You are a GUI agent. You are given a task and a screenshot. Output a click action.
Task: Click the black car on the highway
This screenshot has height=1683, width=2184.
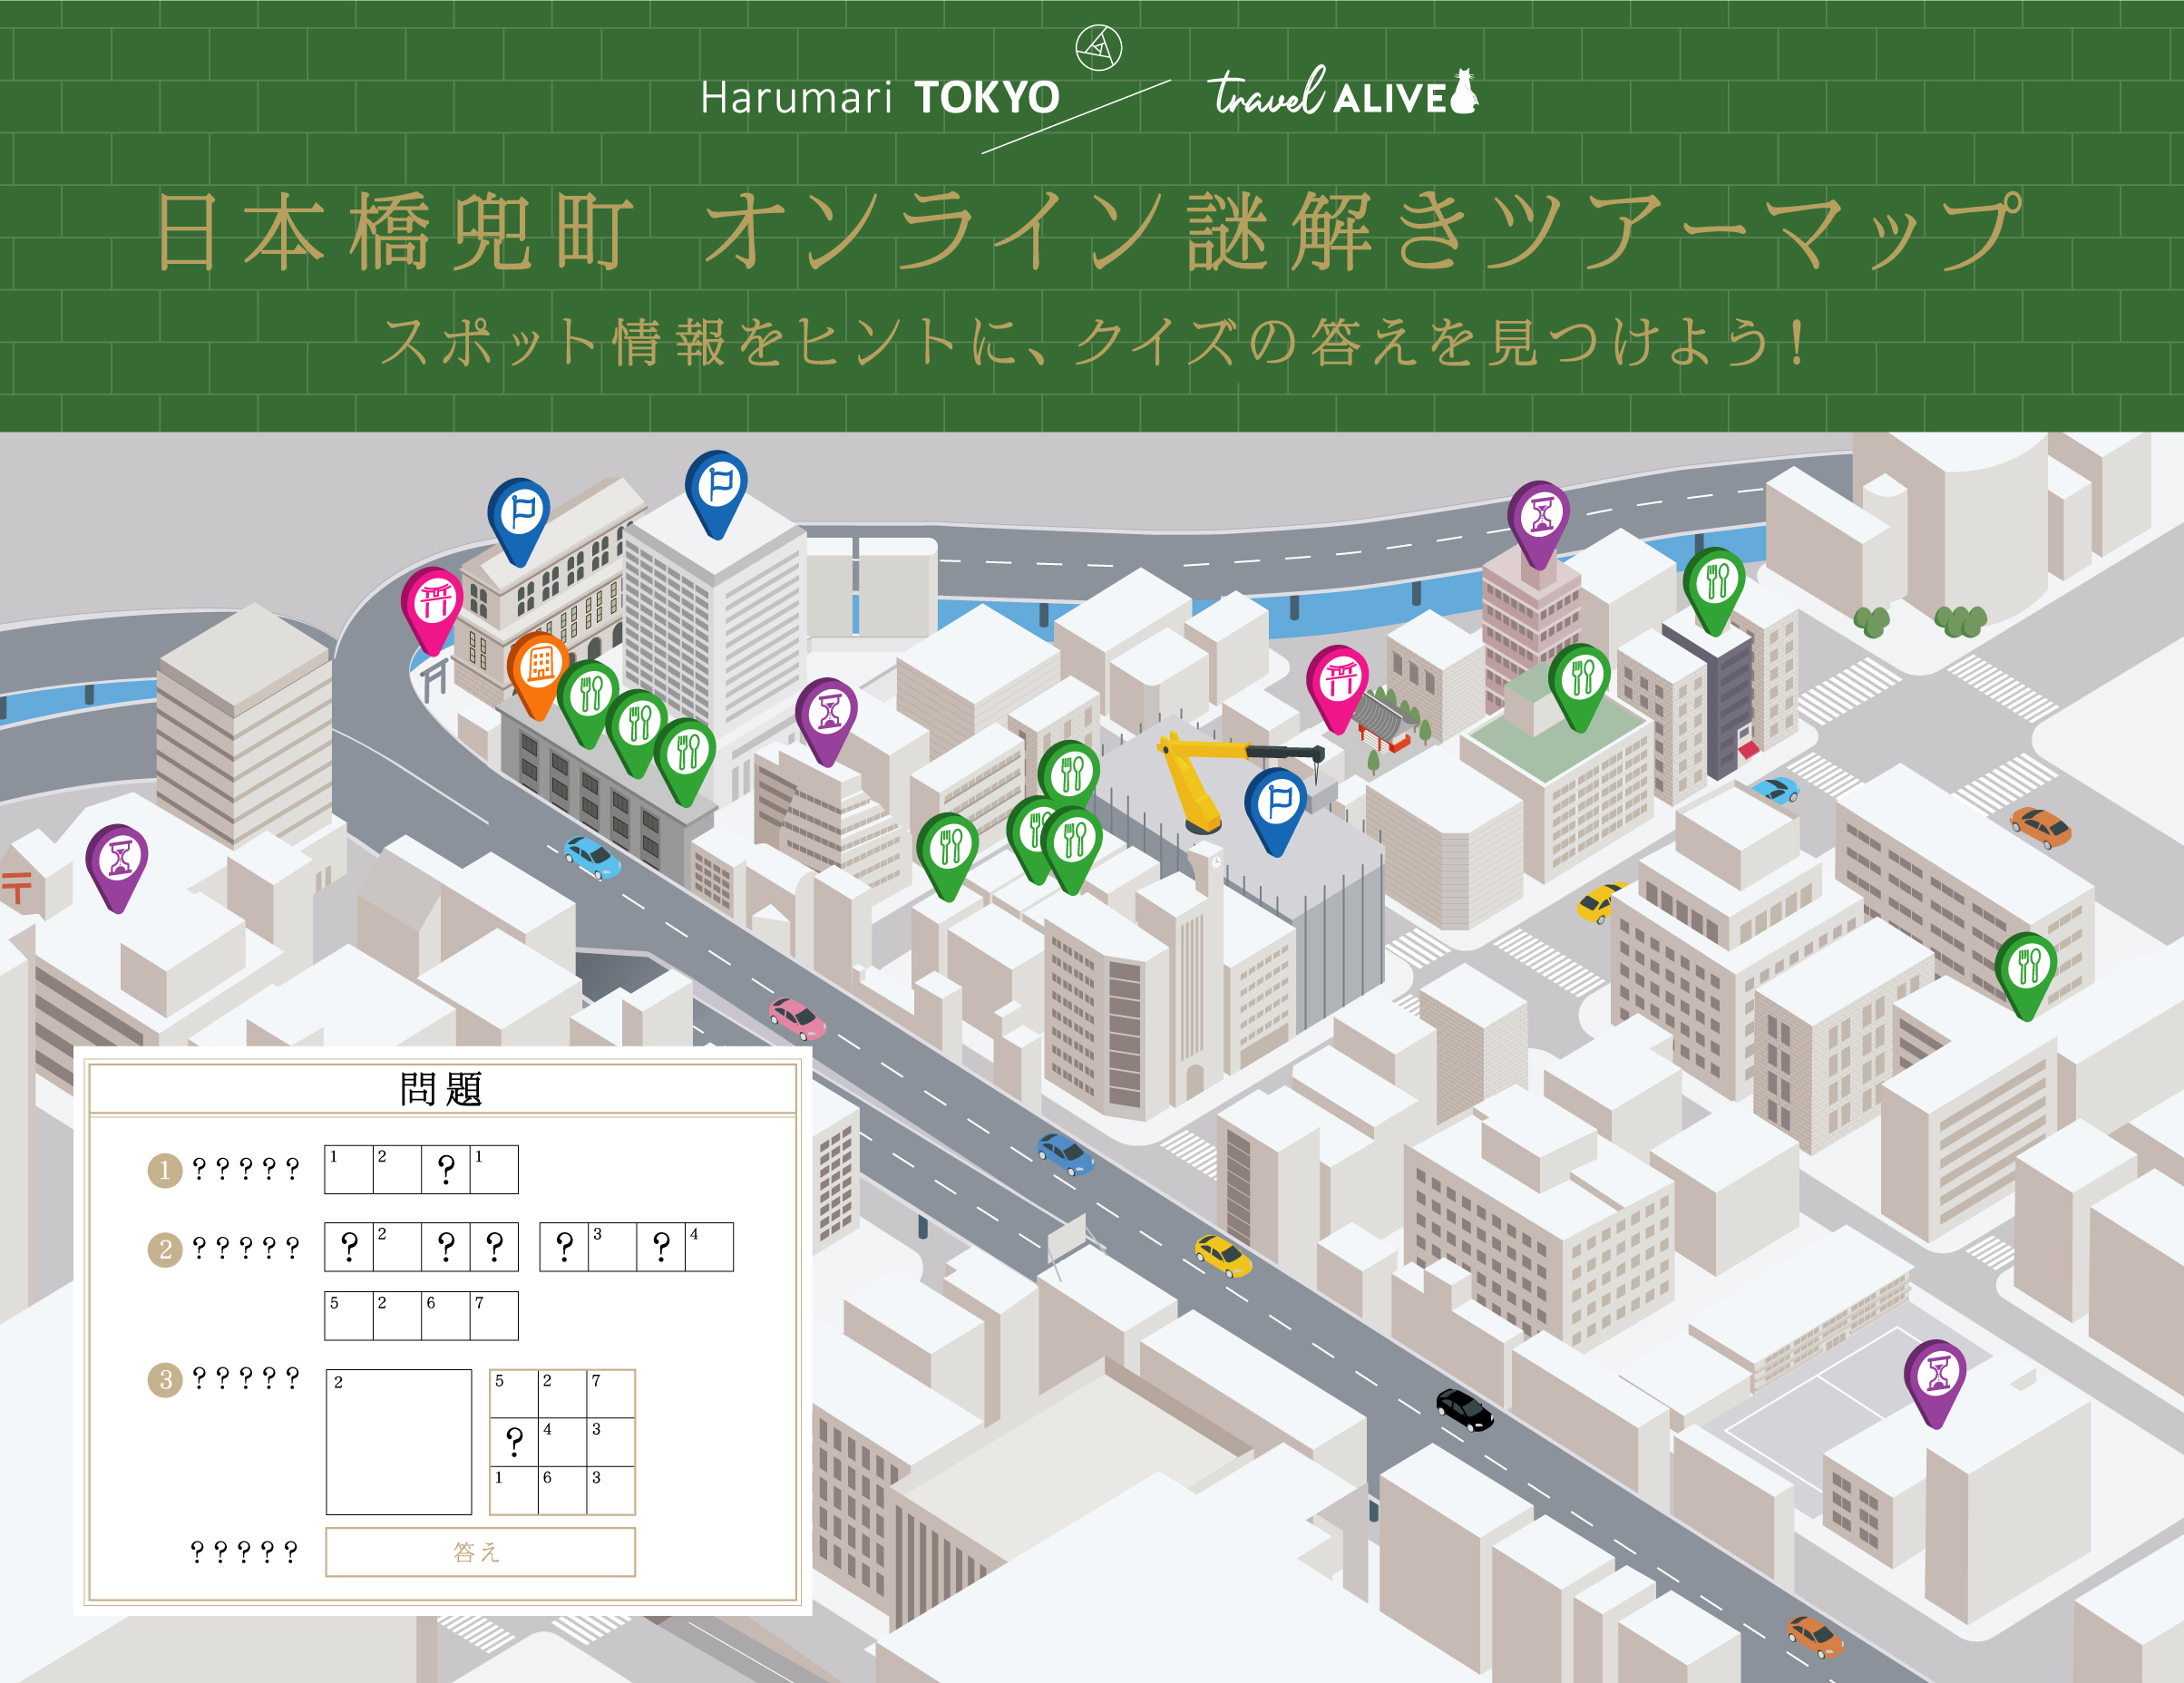[1464, 1408]
